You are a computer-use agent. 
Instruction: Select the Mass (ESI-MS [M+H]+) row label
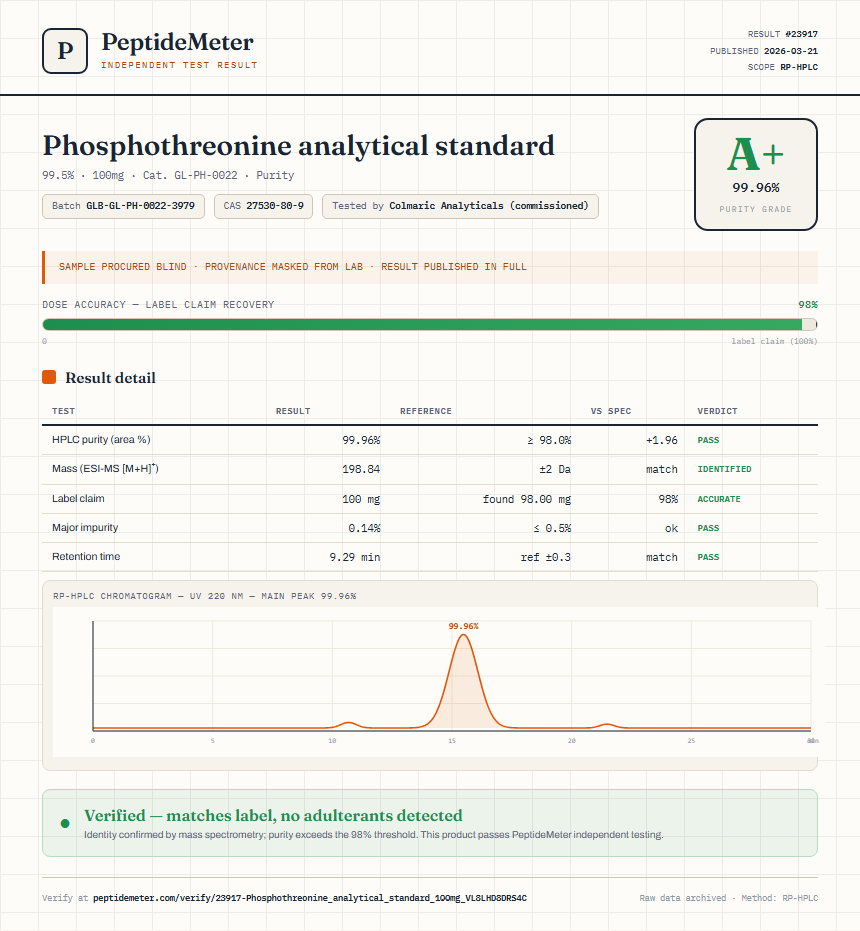(x=105, y=468)
